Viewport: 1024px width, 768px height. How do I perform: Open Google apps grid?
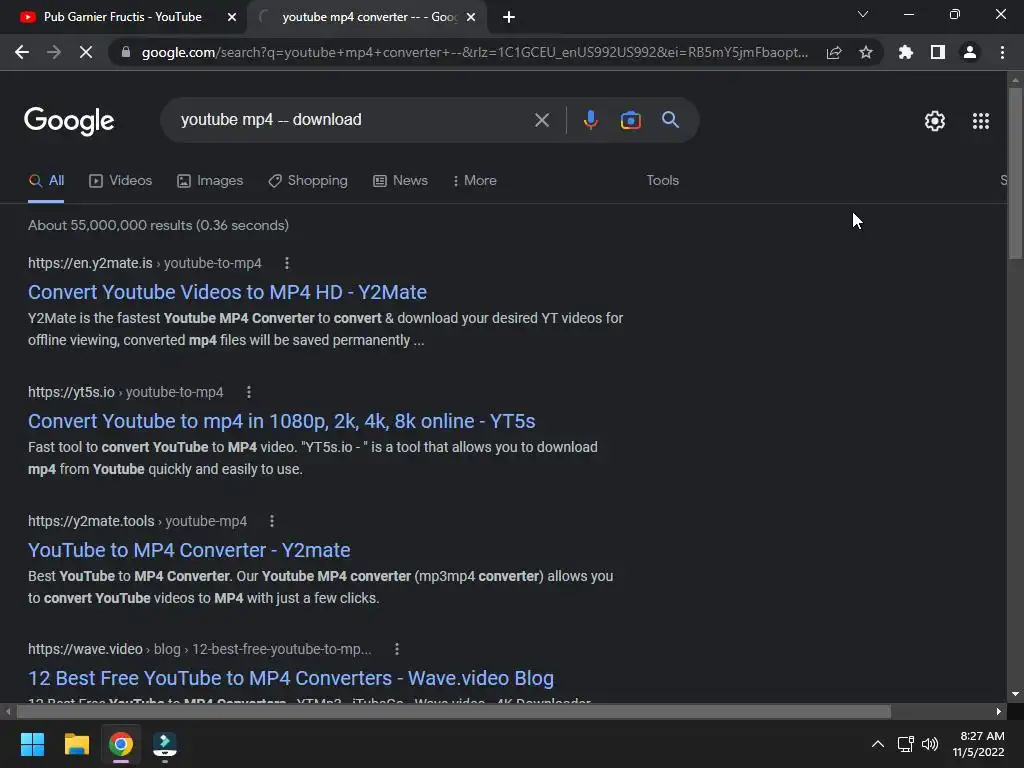tap(981, 121)
